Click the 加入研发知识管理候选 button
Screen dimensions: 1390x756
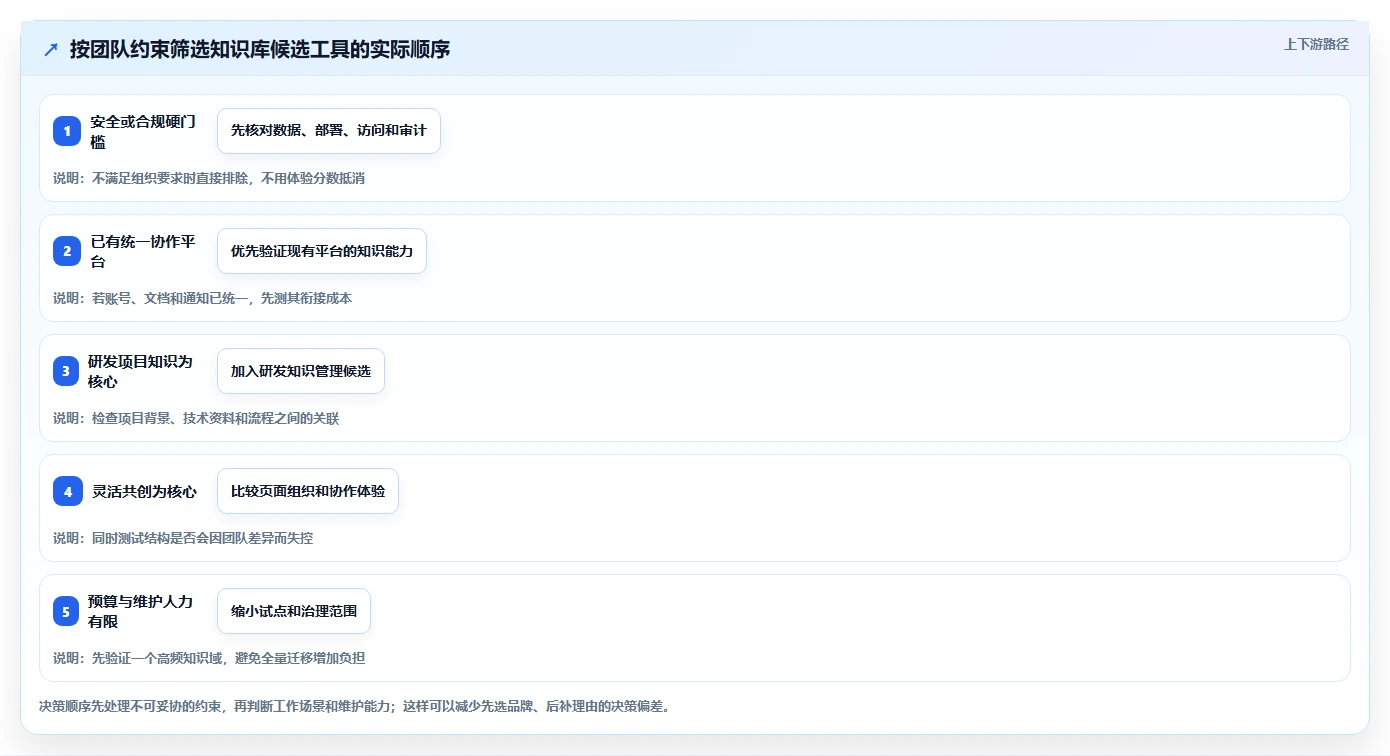pyautogui.click(x=301, y=371)
